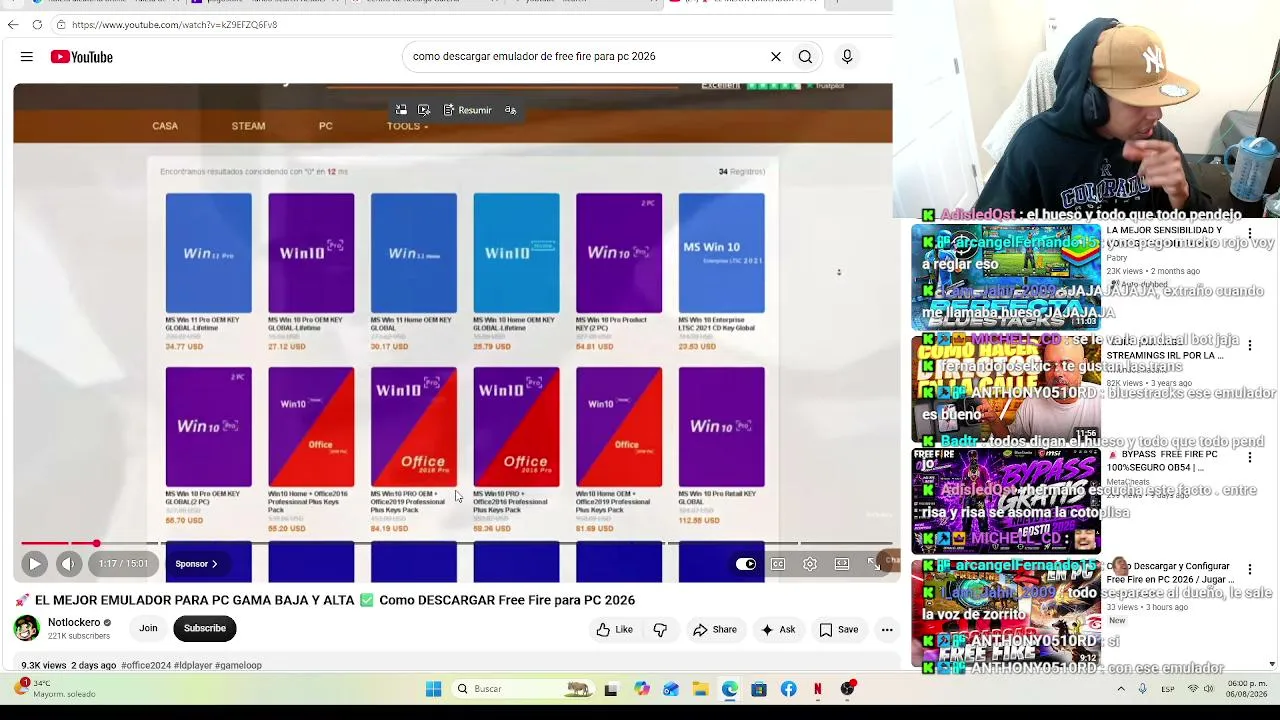Viewport: 1280px width, 720px height.
Task: Open Netflix from the taskbar
Action: tap(818, 689)
